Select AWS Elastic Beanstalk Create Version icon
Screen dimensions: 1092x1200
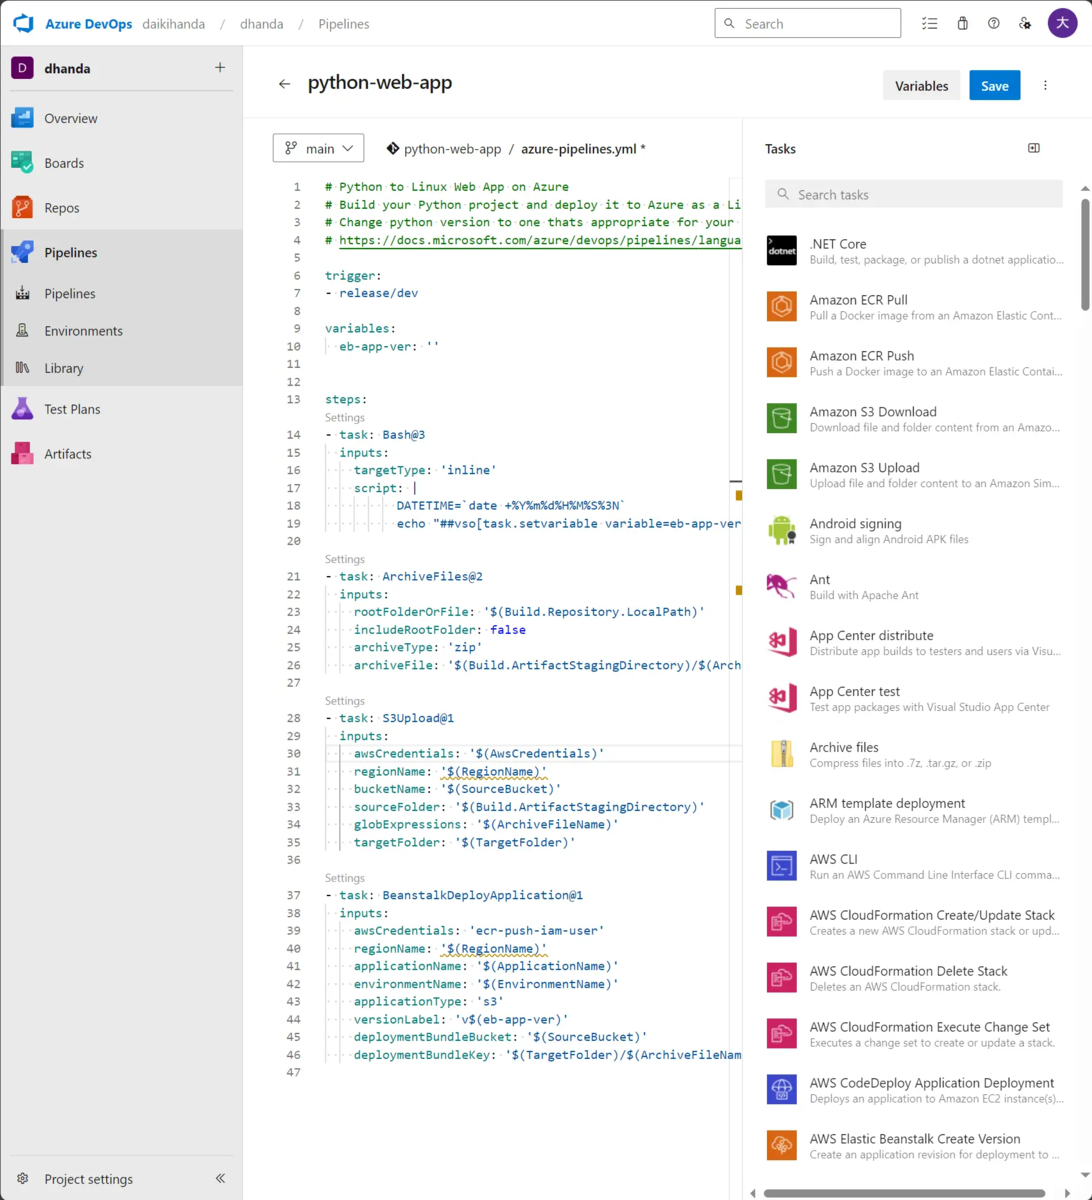click(781, 1147)
